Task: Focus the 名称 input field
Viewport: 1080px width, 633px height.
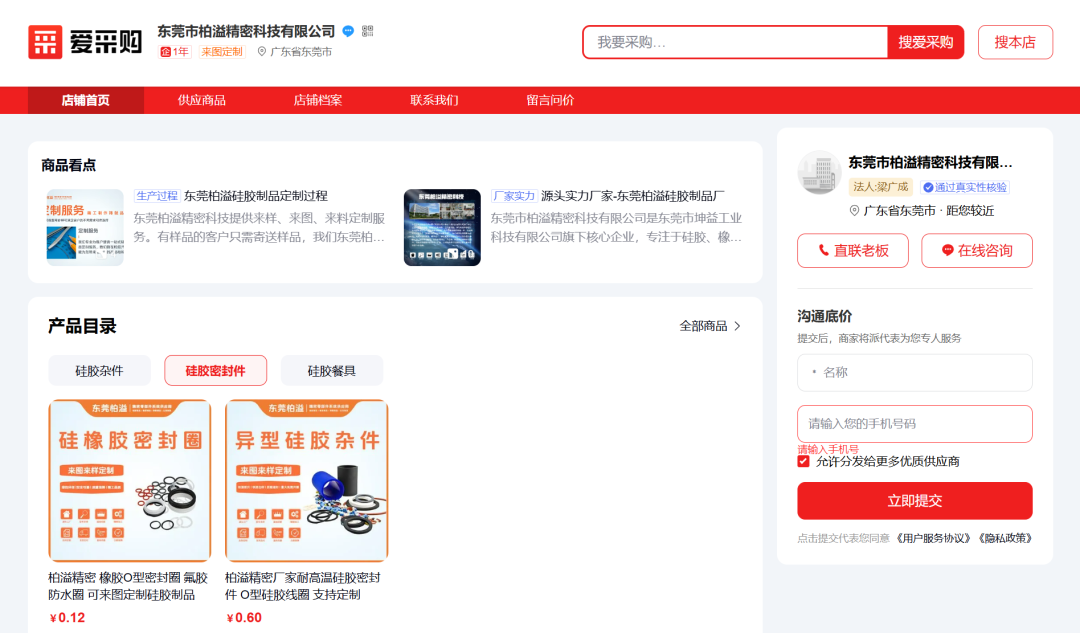Action: tap(915, 373)
